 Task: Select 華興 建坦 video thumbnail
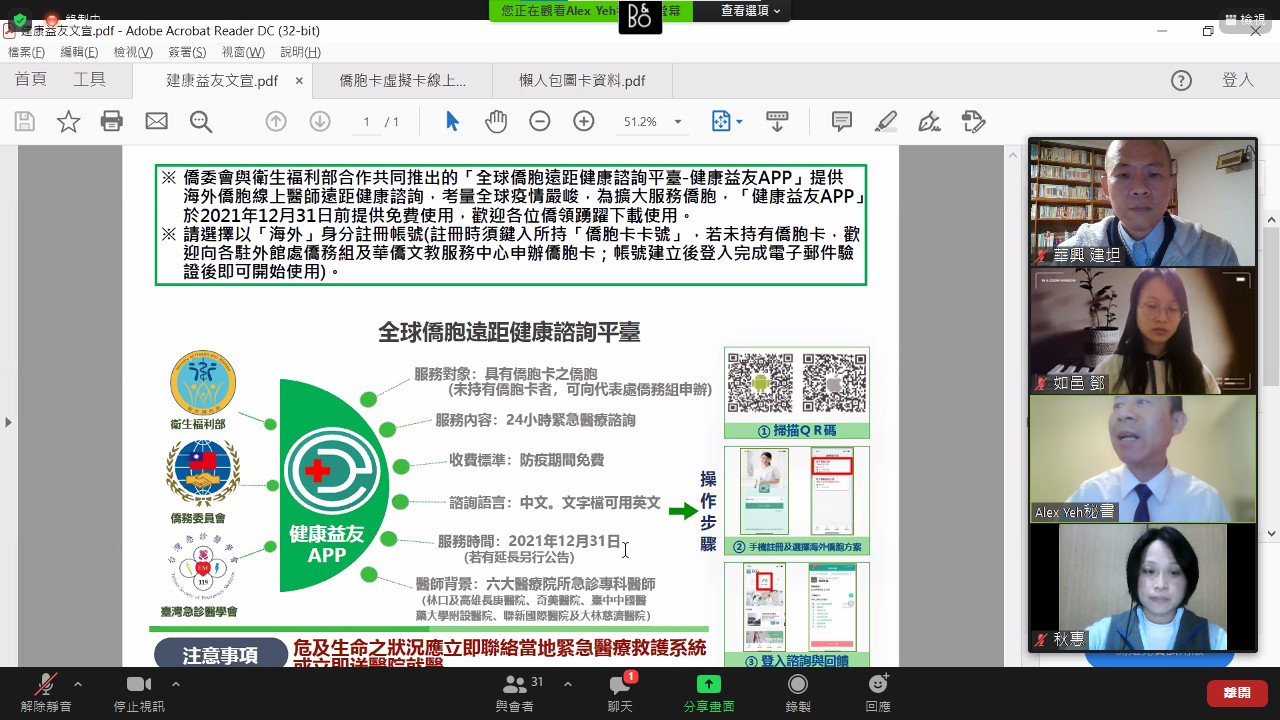click(1143, 203)
